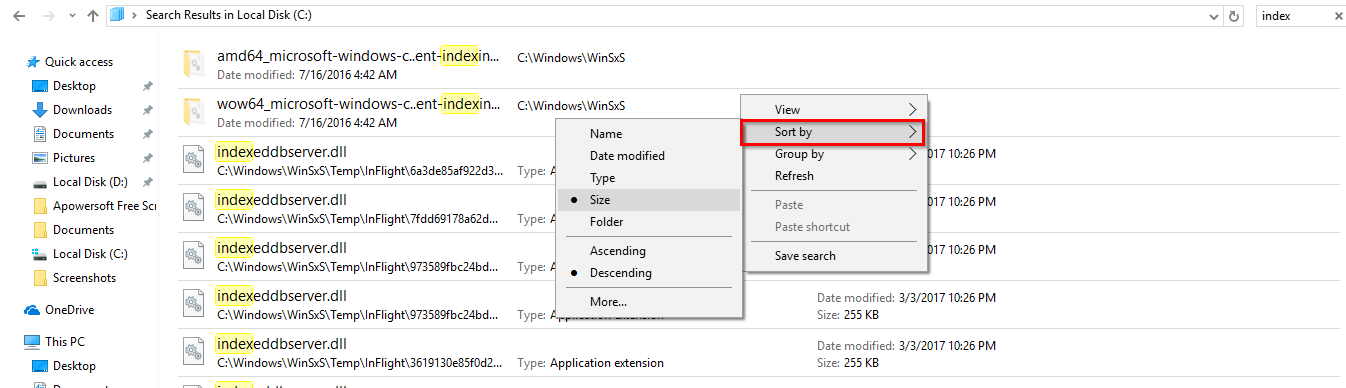Open Pictures in navigation pane
This screenshot has width=1346, height=388.
(74, 158)
